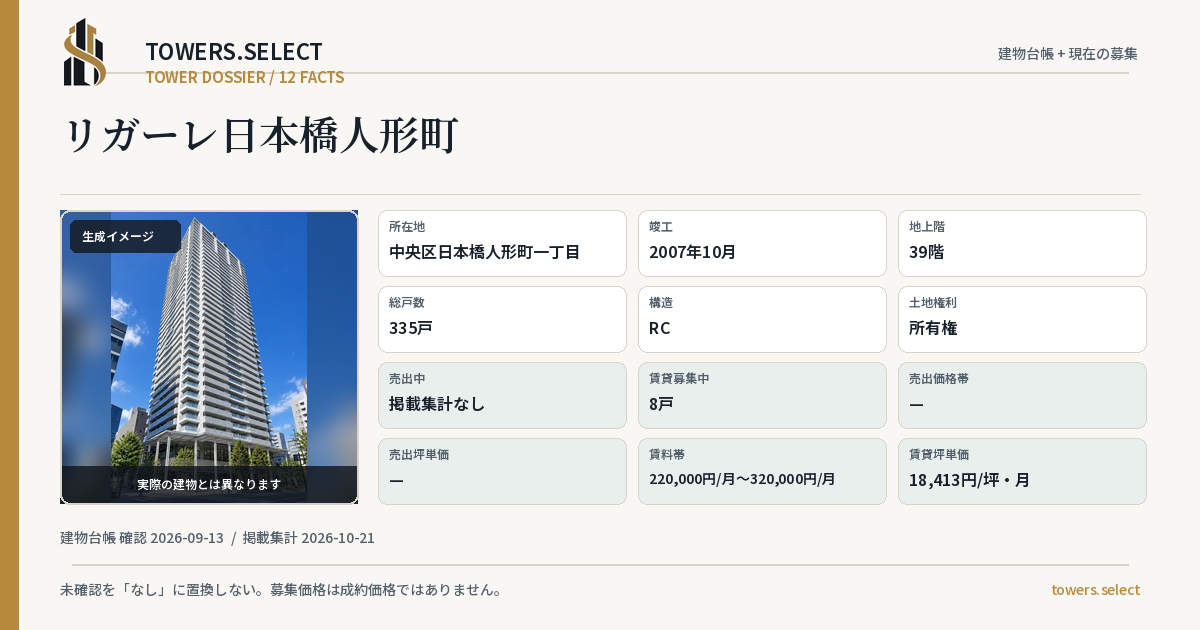This screenshot has height=630, width=1200.
Task: Click the 売出坪単価 card
Action: [502, 471]
